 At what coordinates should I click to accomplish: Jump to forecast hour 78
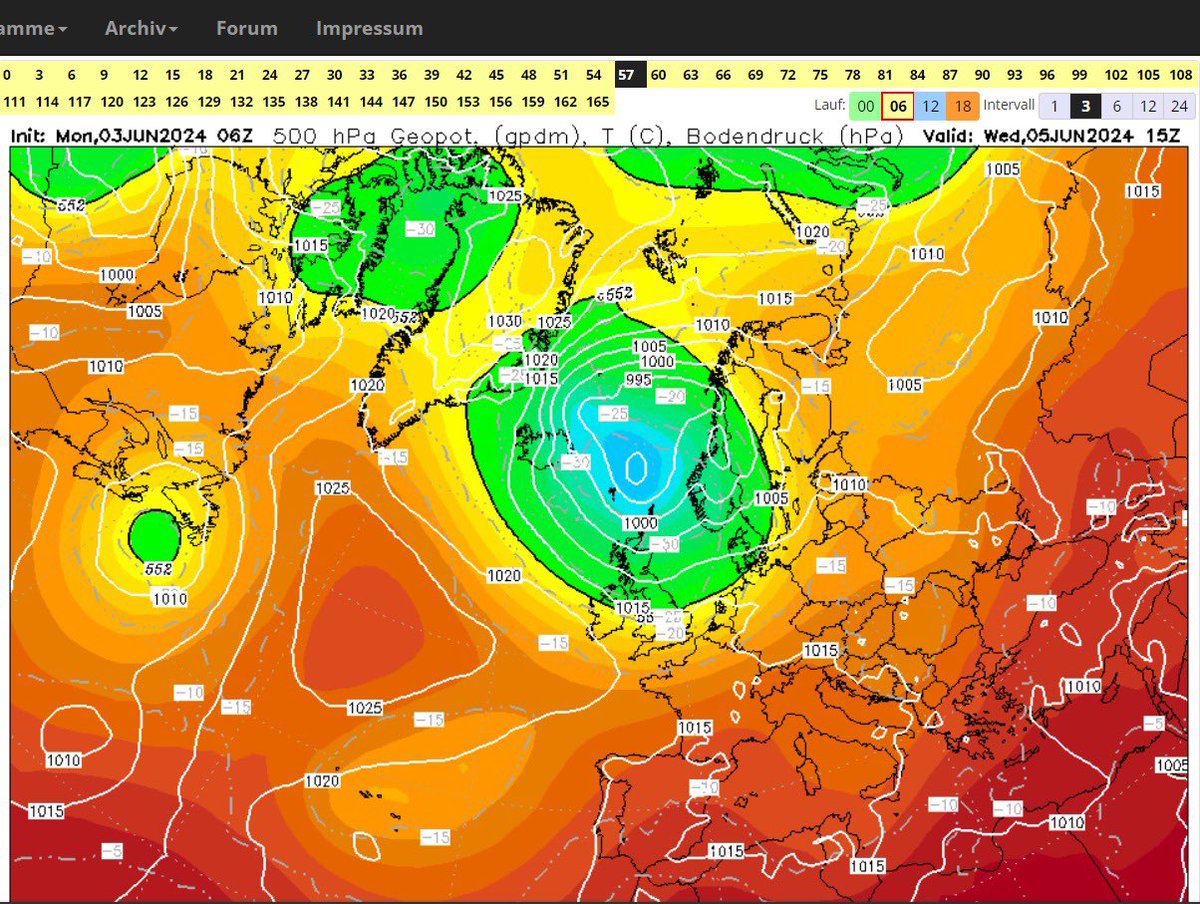[x=852, y=75]
